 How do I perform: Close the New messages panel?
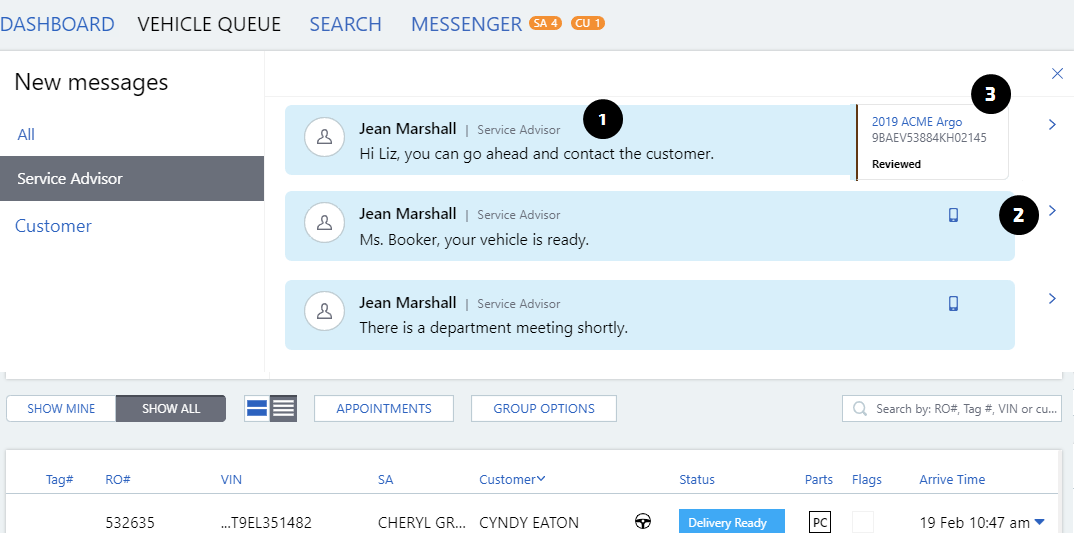[1057, 73]
